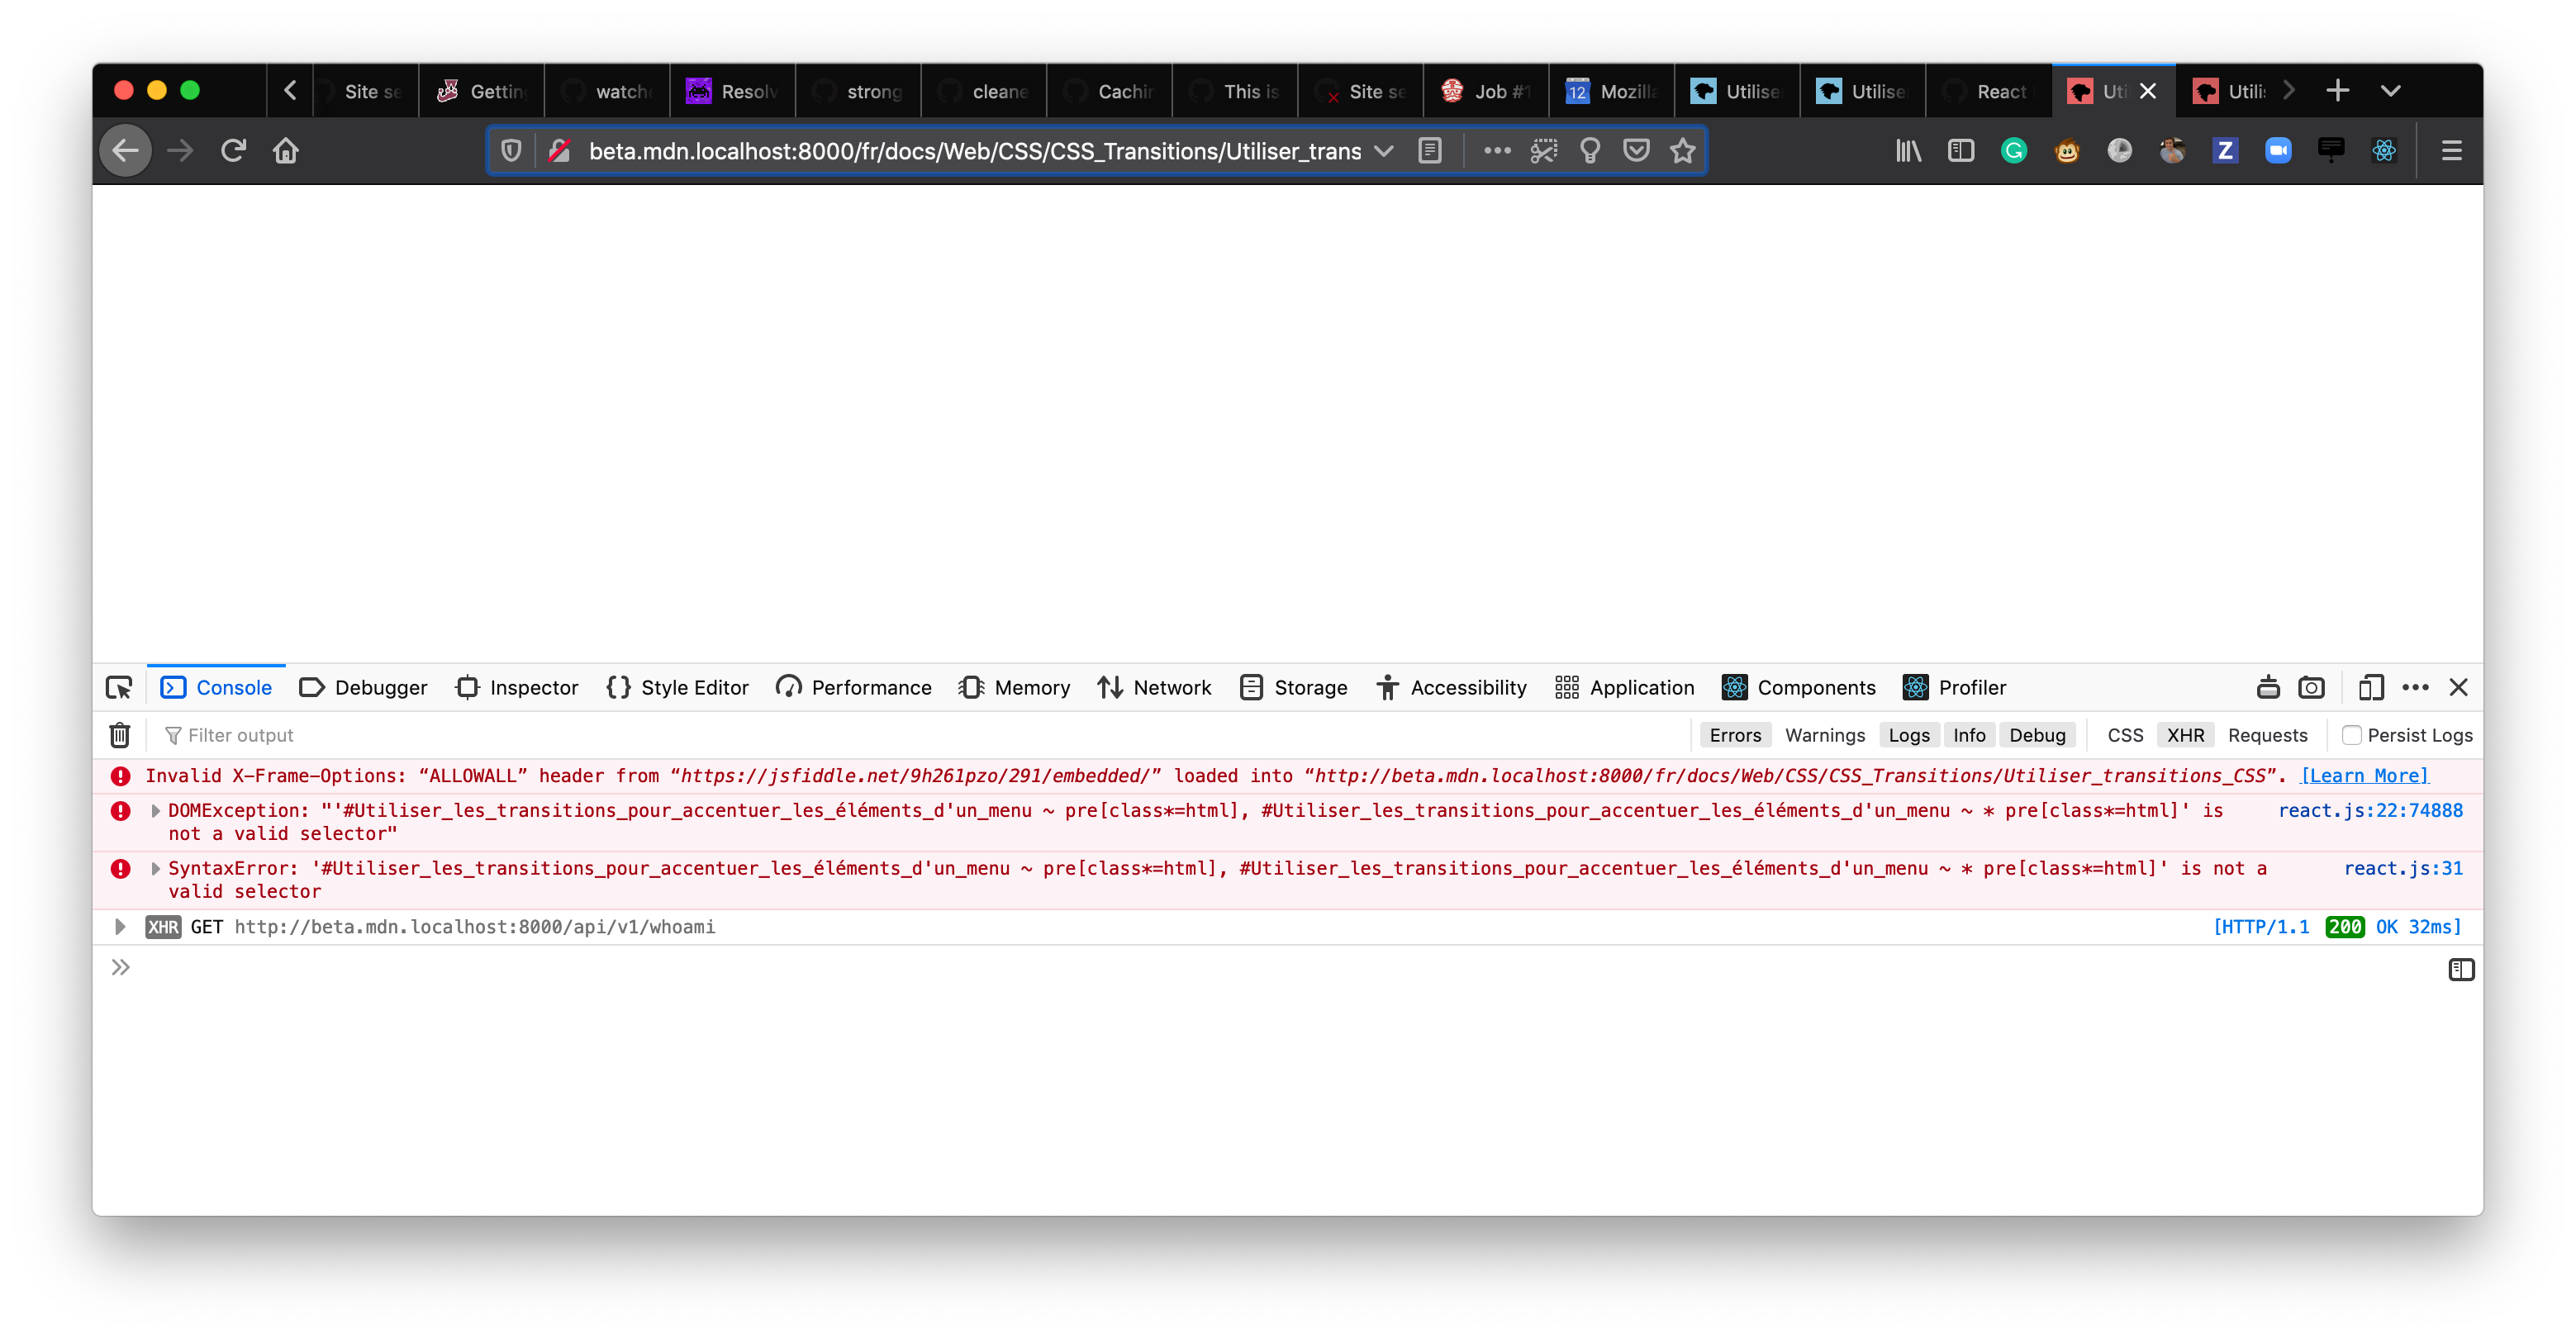2576x1338 pixels.
Task: Click the lightbulb icon in address bar
Action: pyautogui.click(x=1589, y=151)
